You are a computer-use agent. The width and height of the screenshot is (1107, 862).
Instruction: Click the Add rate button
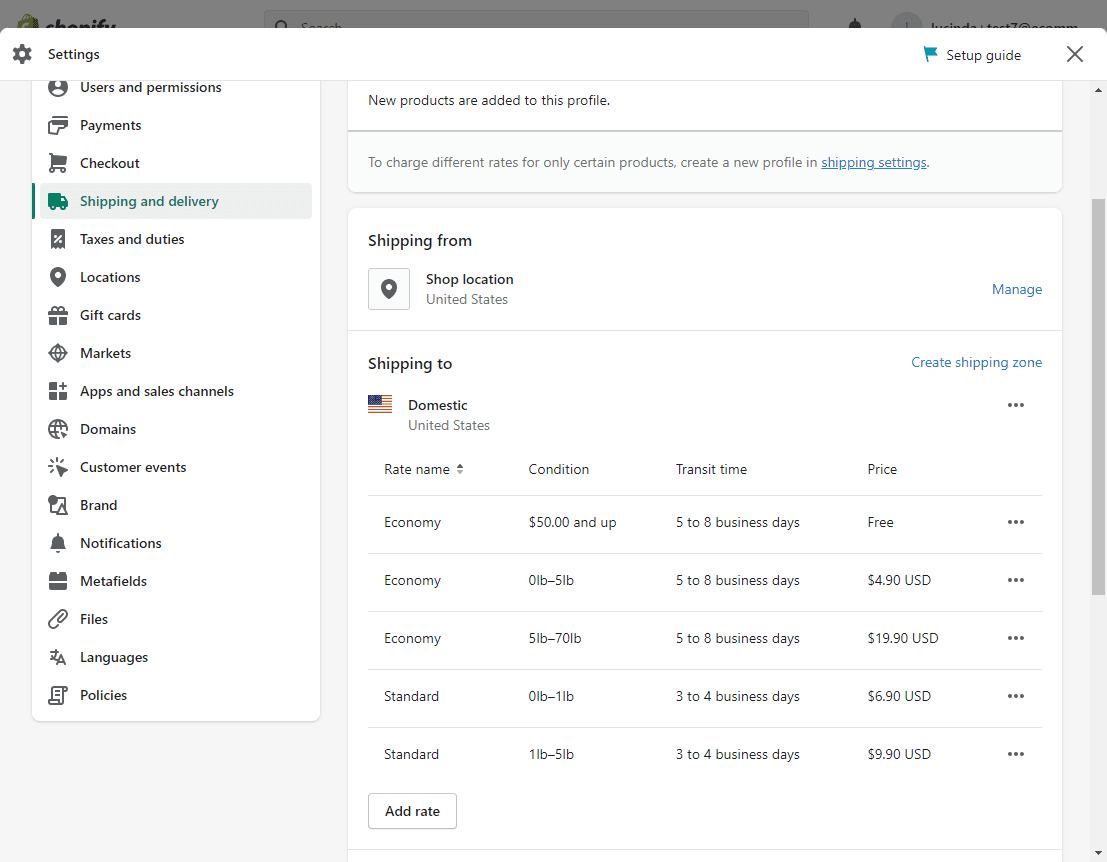[412, 811]
